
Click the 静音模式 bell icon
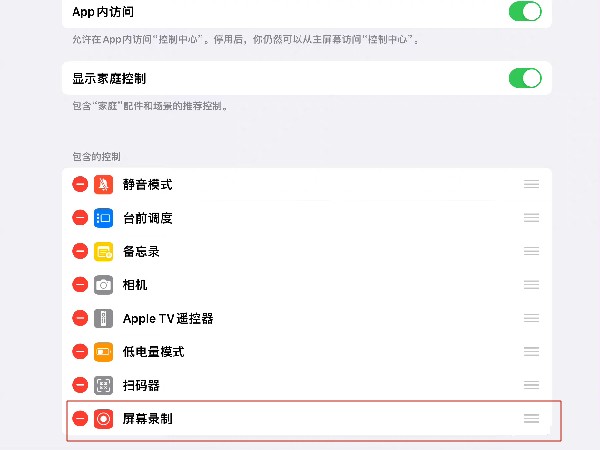[x=103, y=184]
